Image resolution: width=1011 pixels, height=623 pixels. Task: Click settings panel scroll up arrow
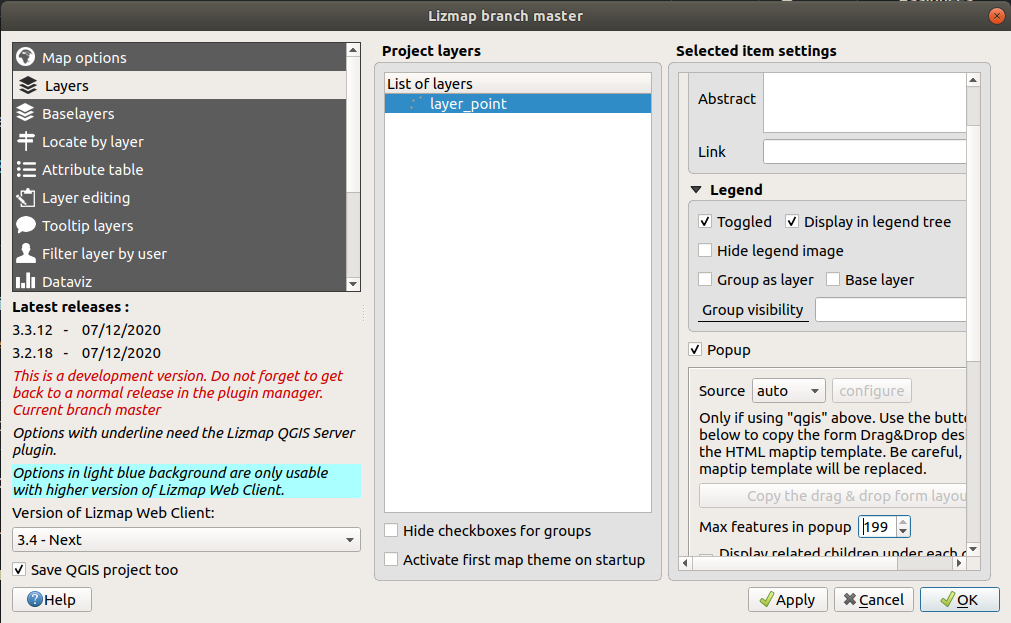(974, 80)
